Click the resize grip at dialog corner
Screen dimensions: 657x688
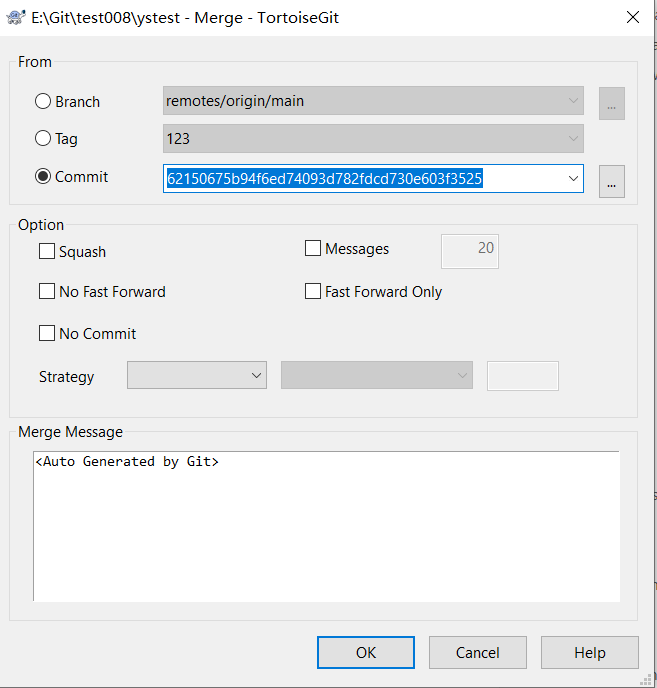pos(646,680)
